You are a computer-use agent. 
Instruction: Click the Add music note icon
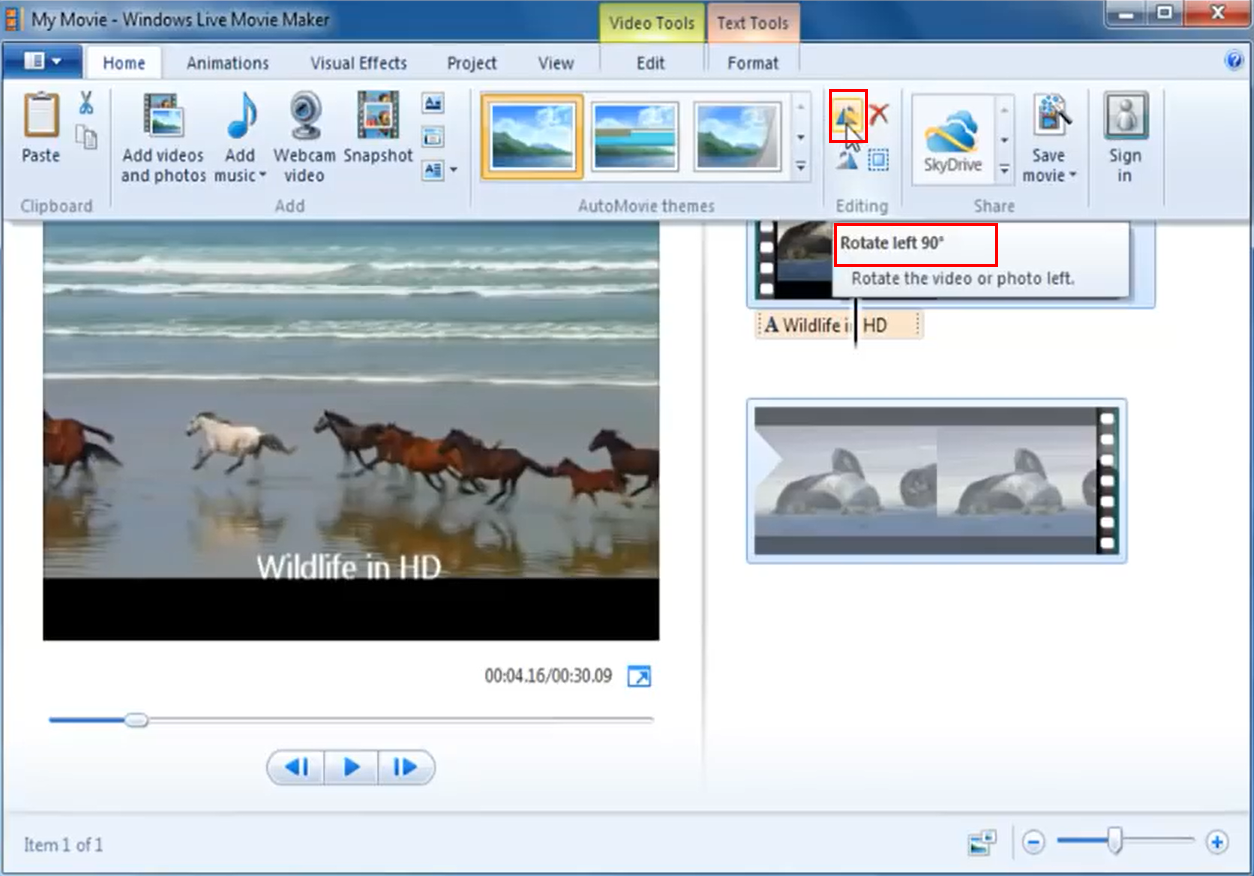coord(240,116)
